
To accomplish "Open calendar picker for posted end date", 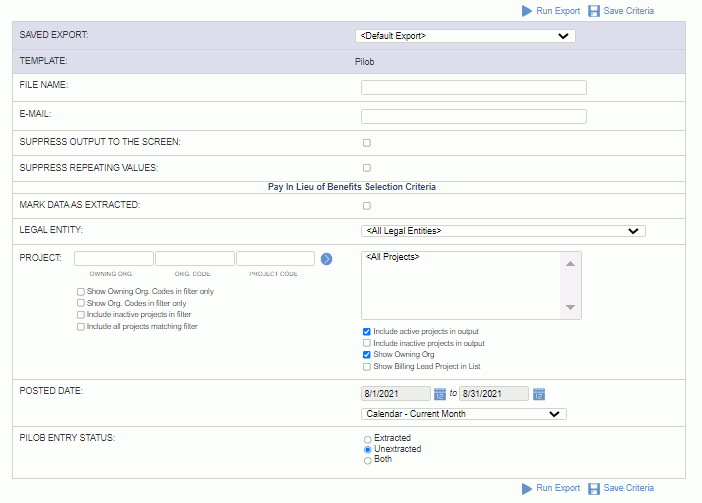I will point(539,394).
